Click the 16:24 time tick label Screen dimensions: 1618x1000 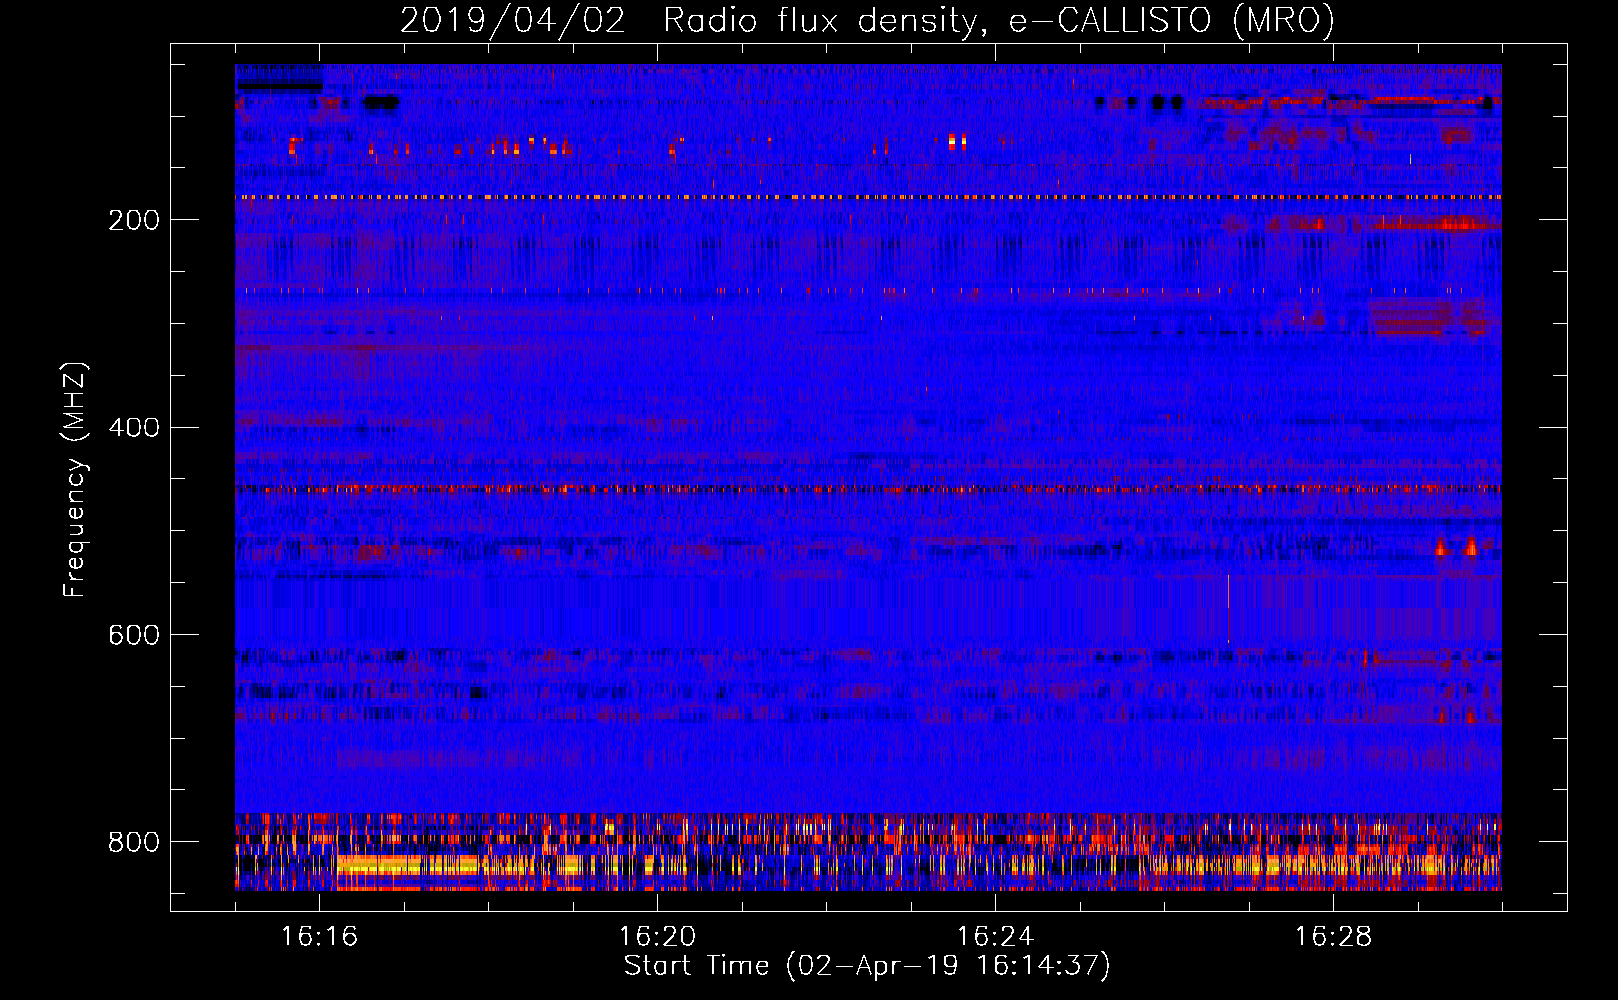pyautogui.click(x=995, y=937)
